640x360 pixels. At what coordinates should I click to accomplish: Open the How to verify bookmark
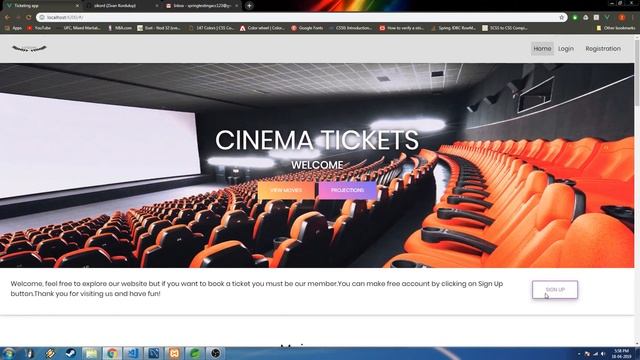(402, 28)
